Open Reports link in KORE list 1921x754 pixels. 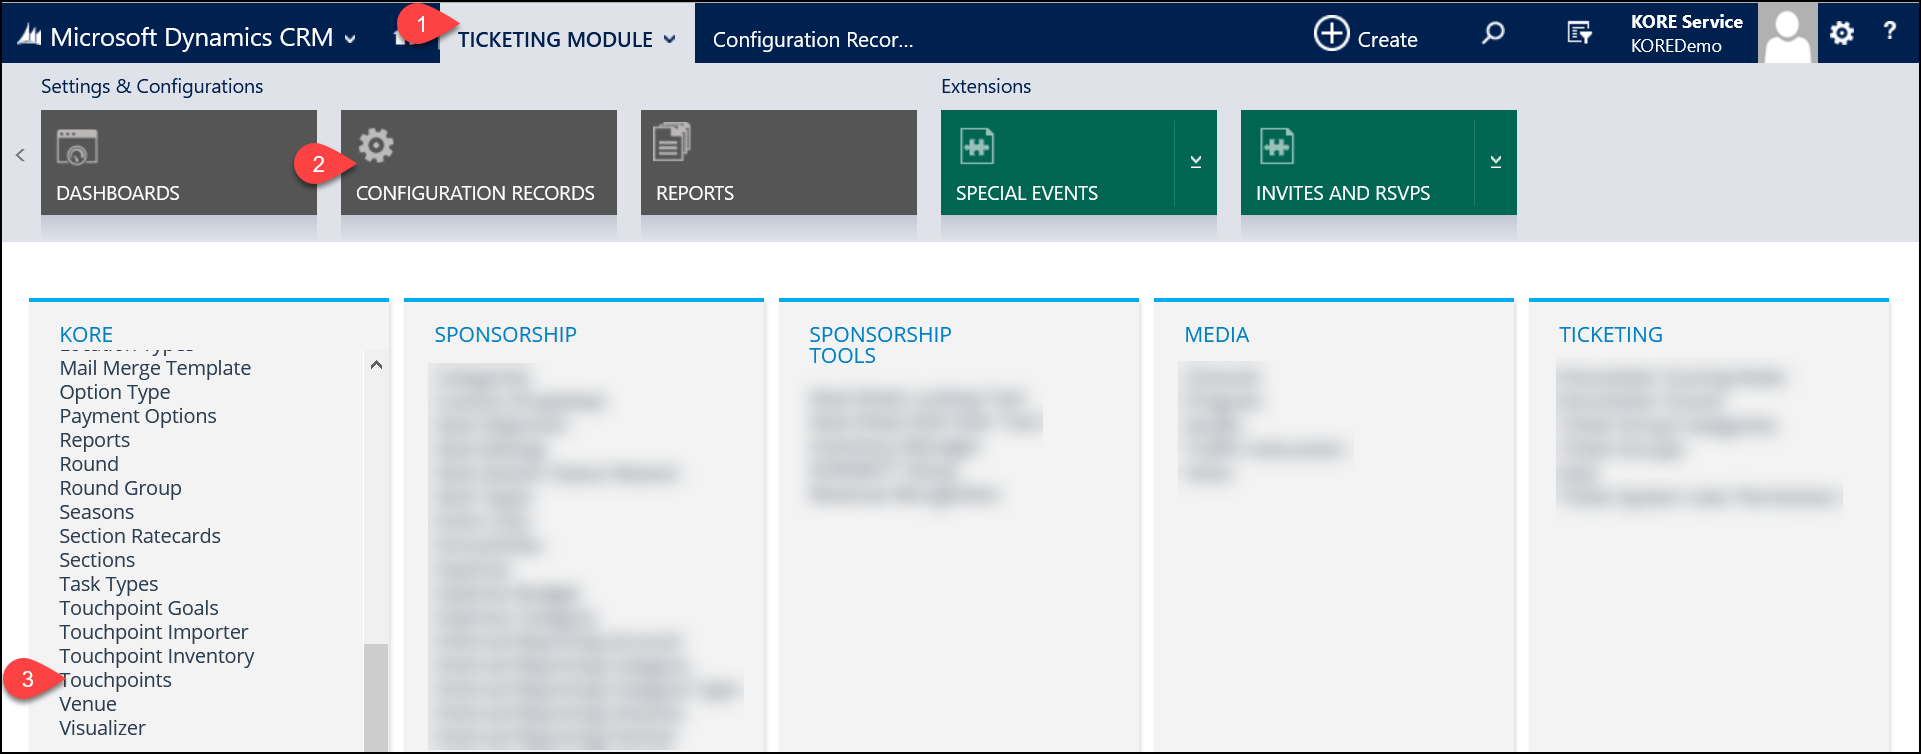click(x=95, y=440)
